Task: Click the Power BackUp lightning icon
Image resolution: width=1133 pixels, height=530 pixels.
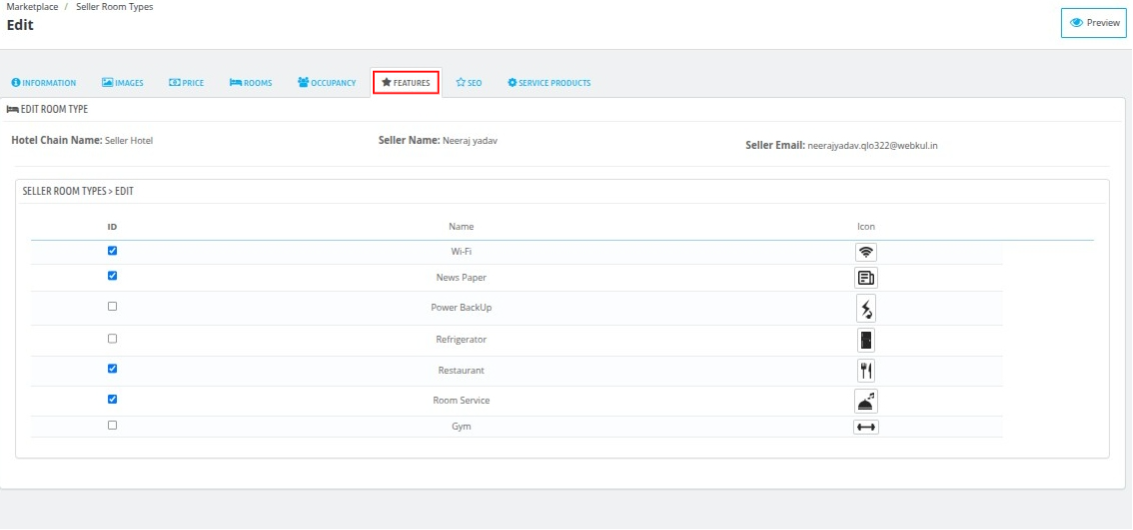Action: point(866,308)
